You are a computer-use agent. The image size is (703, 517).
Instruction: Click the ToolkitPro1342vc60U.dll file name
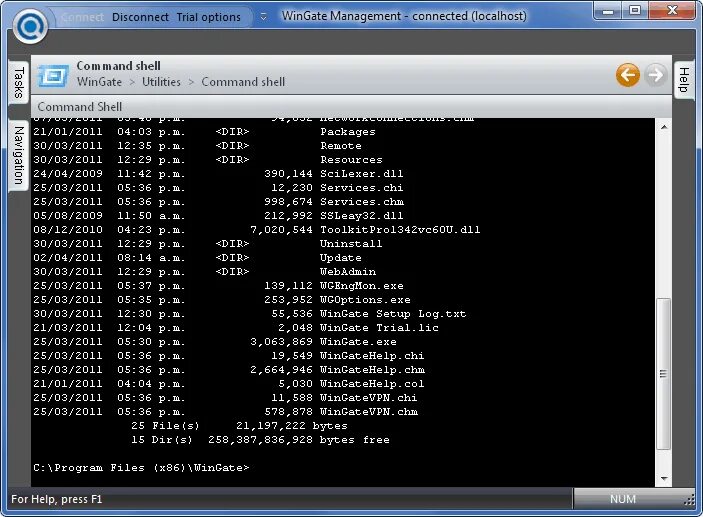pyautogui.click(x=400, y=230)
